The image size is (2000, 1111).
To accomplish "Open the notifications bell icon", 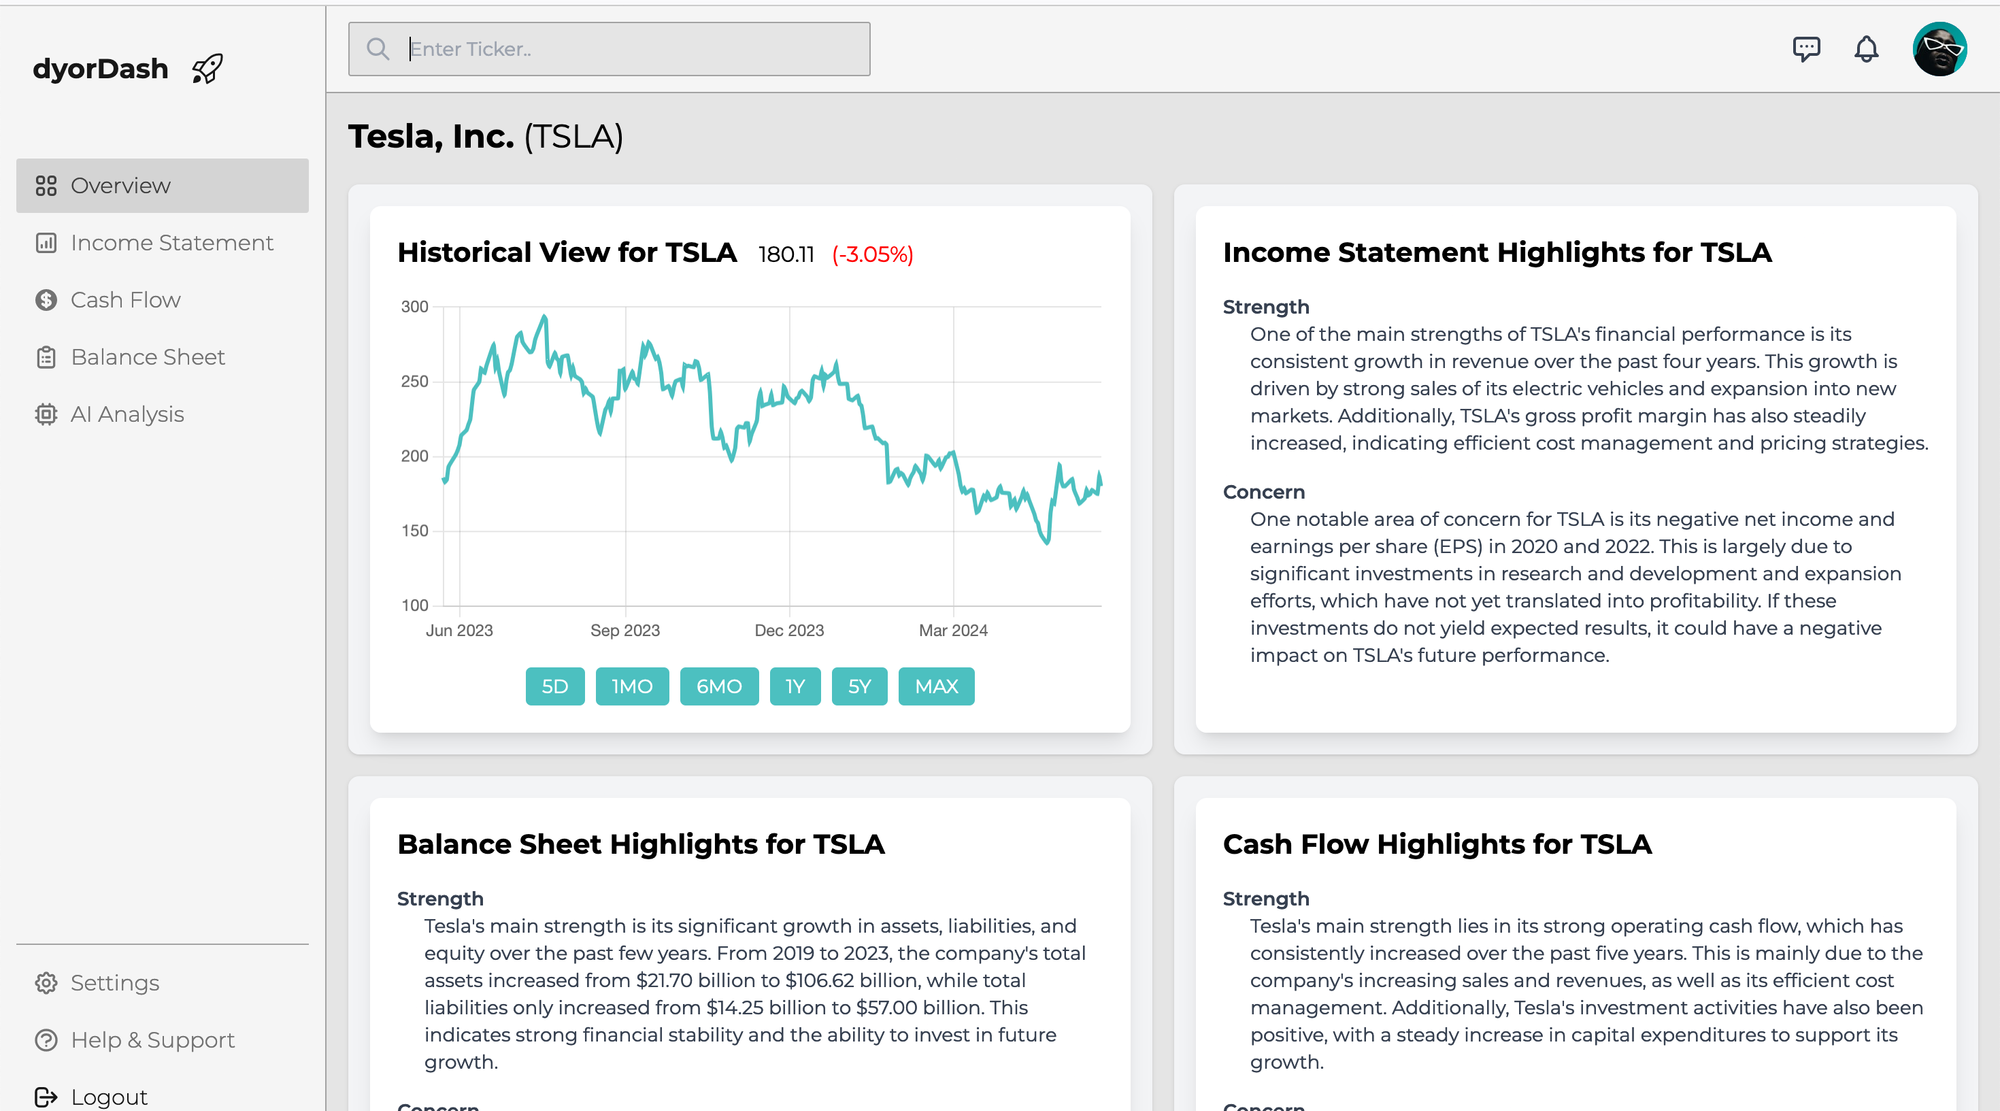I will click(1866, 49).
